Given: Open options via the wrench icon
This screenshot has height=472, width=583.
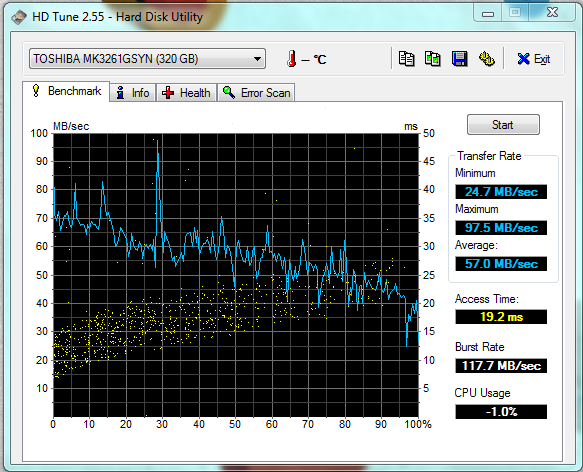Looking at the screenshot, I should 486,59.
